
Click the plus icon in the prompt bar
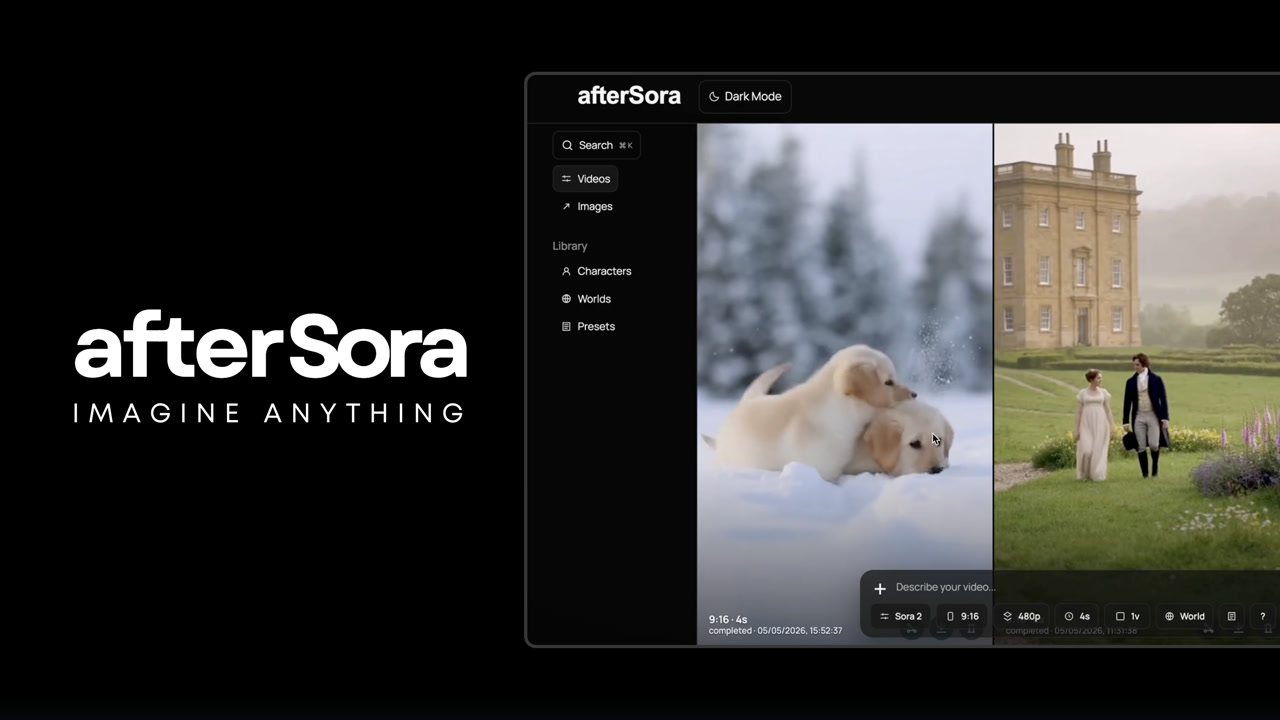click(x=880, y=588)
